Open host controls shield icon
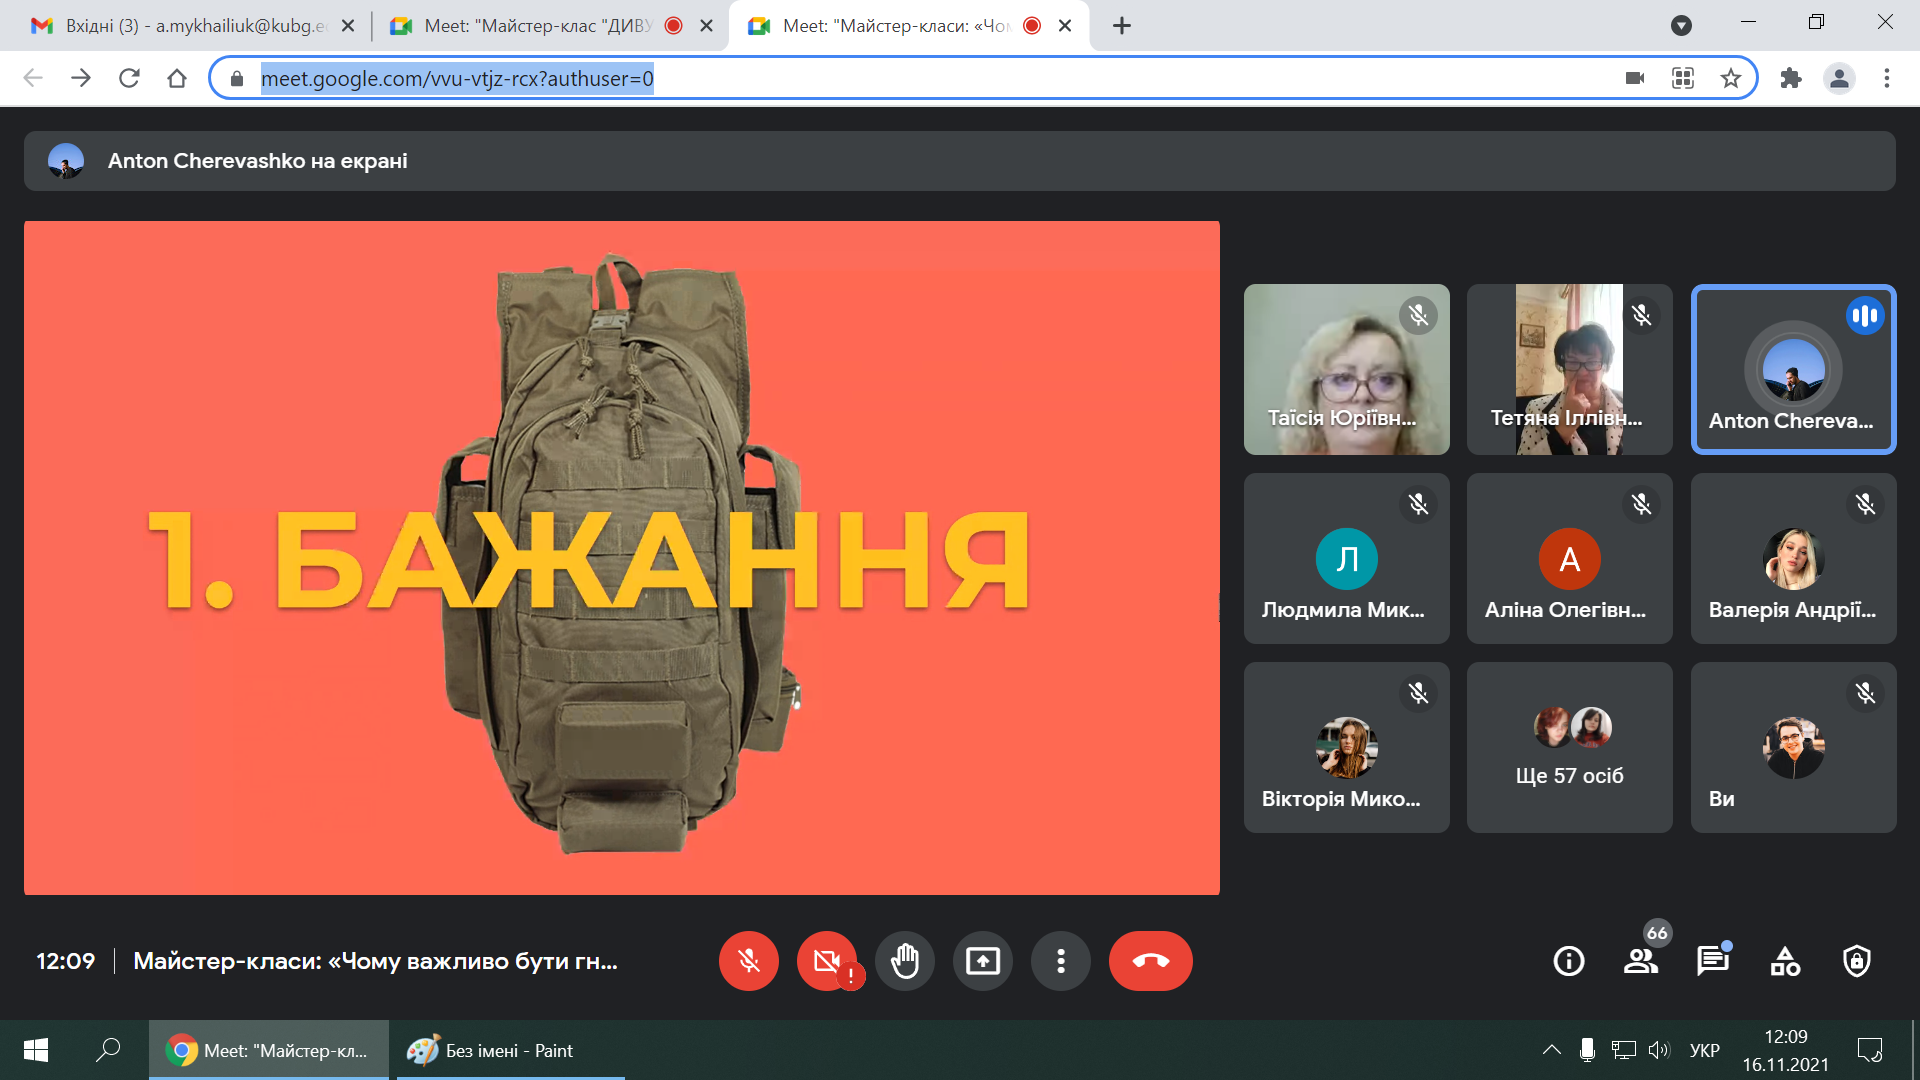Screen dimensions: 1920x1080 tap(1857, 961)
